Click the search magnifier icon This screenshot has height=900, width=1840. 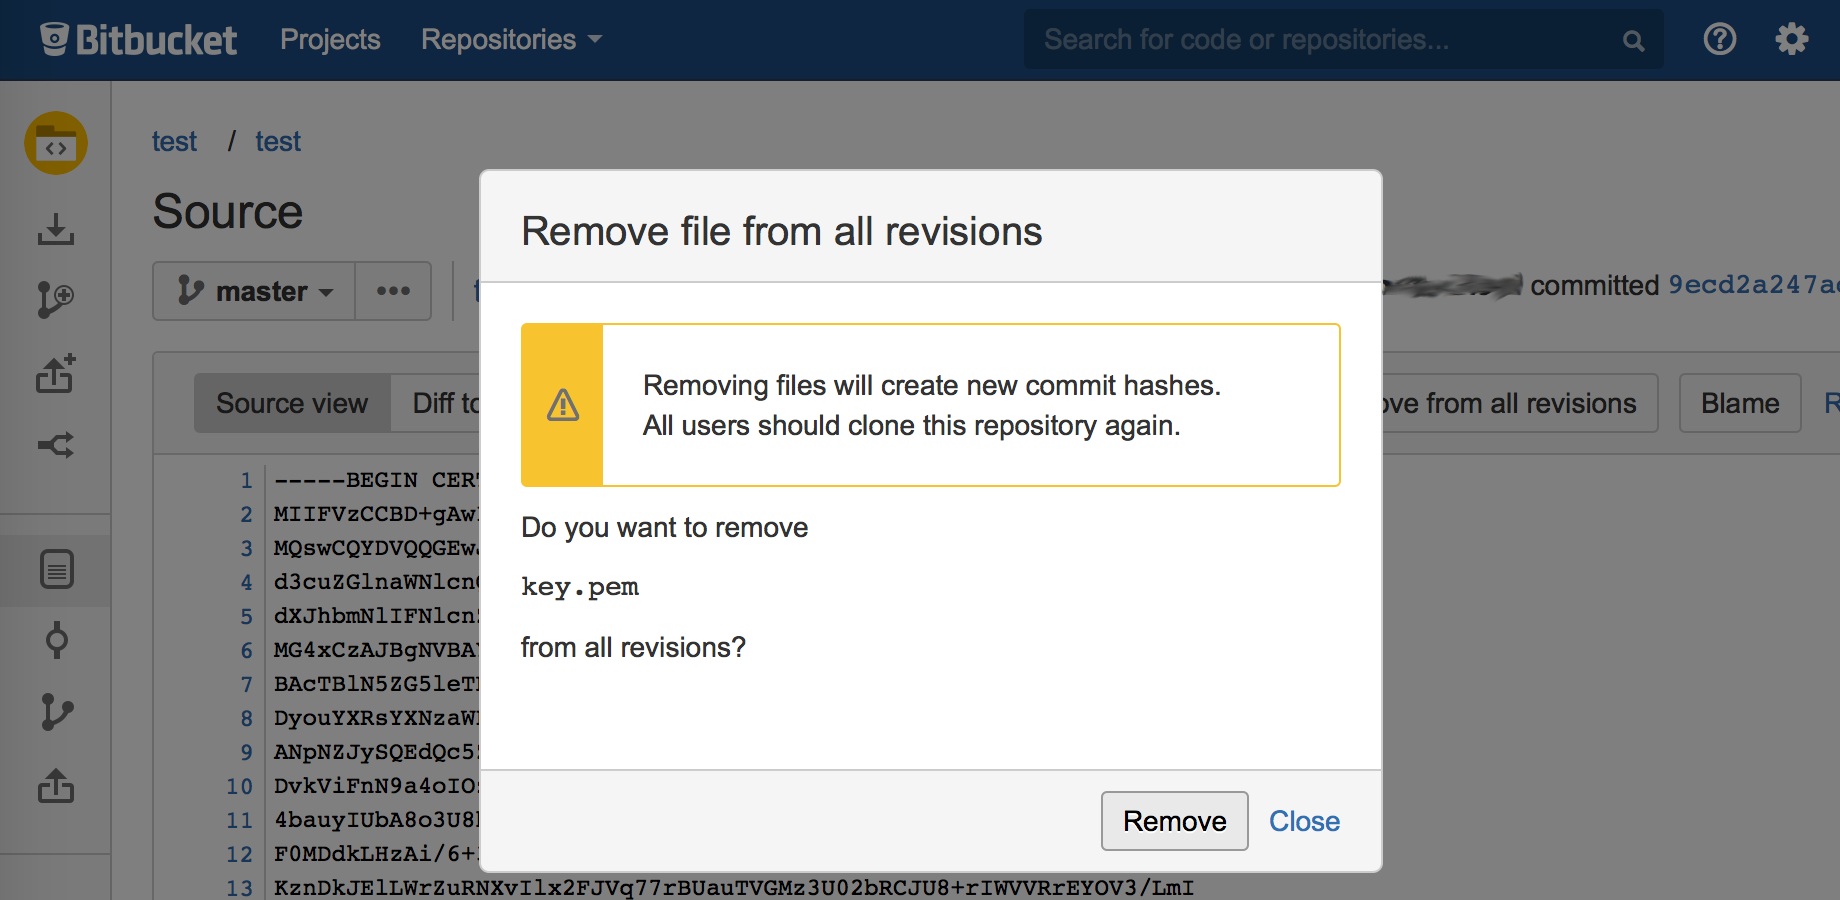1633,41
